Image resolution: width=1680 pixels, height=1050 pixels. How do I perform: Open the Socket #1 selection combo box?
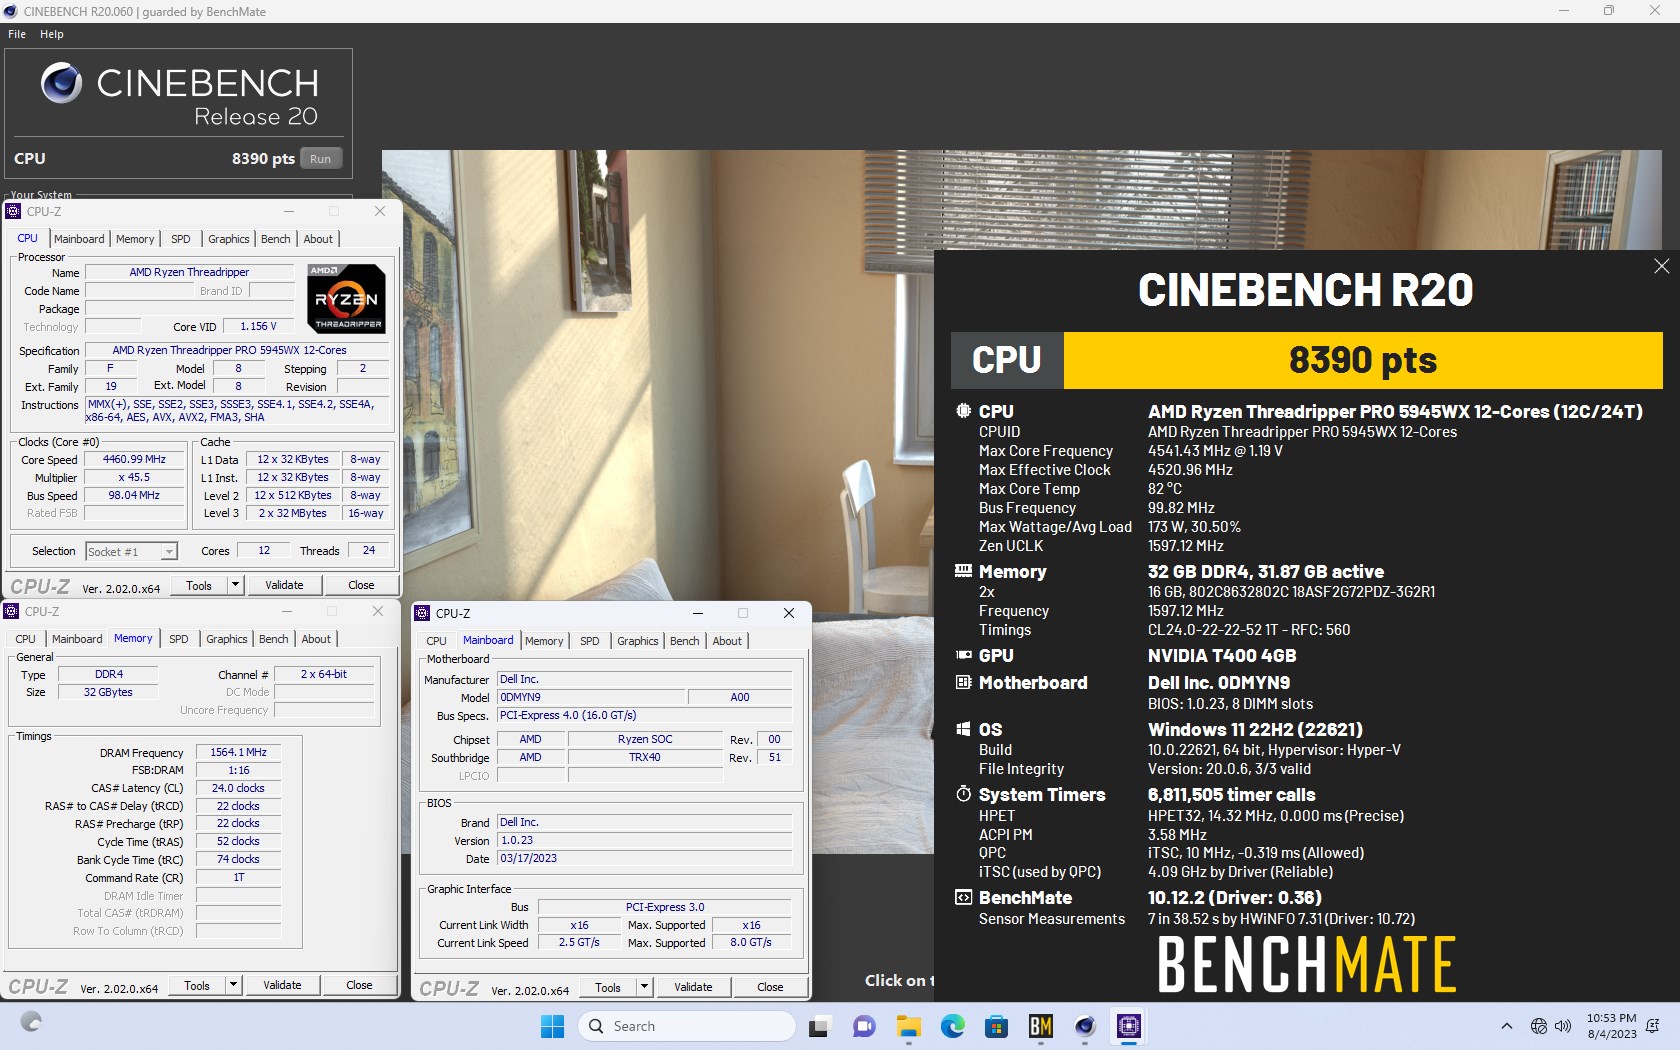[x=131, y=551]
